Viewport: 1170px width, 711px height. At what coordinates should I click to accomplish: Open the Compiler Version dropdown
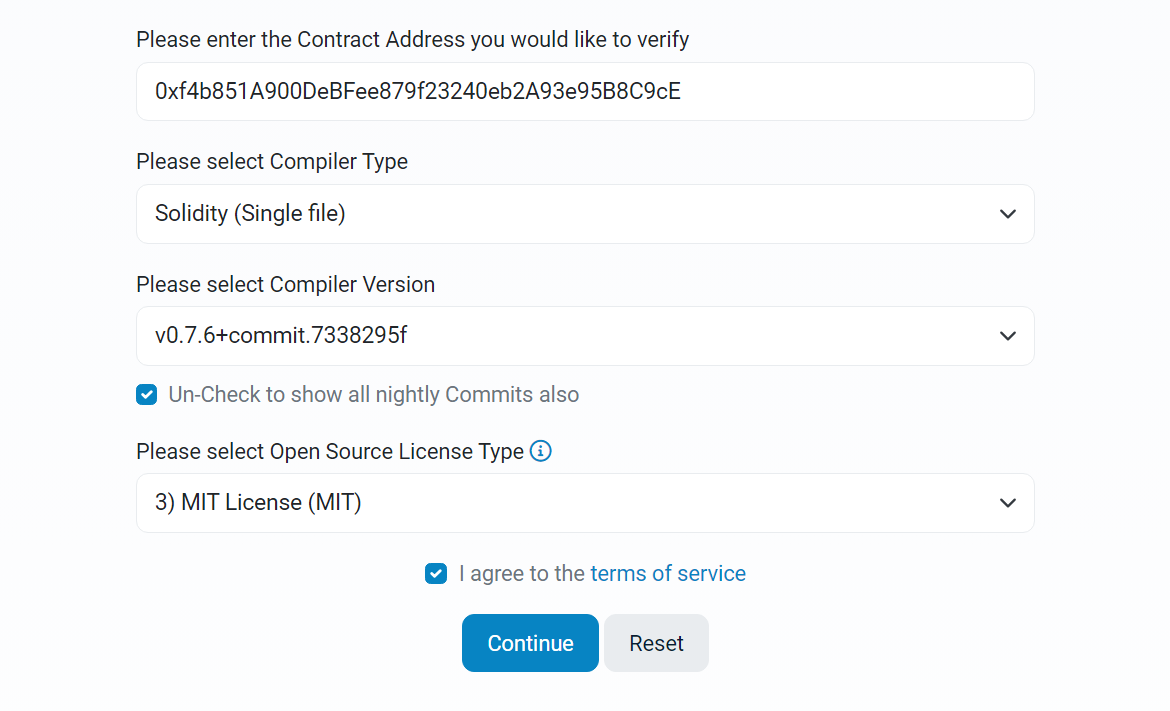(585, 336)
